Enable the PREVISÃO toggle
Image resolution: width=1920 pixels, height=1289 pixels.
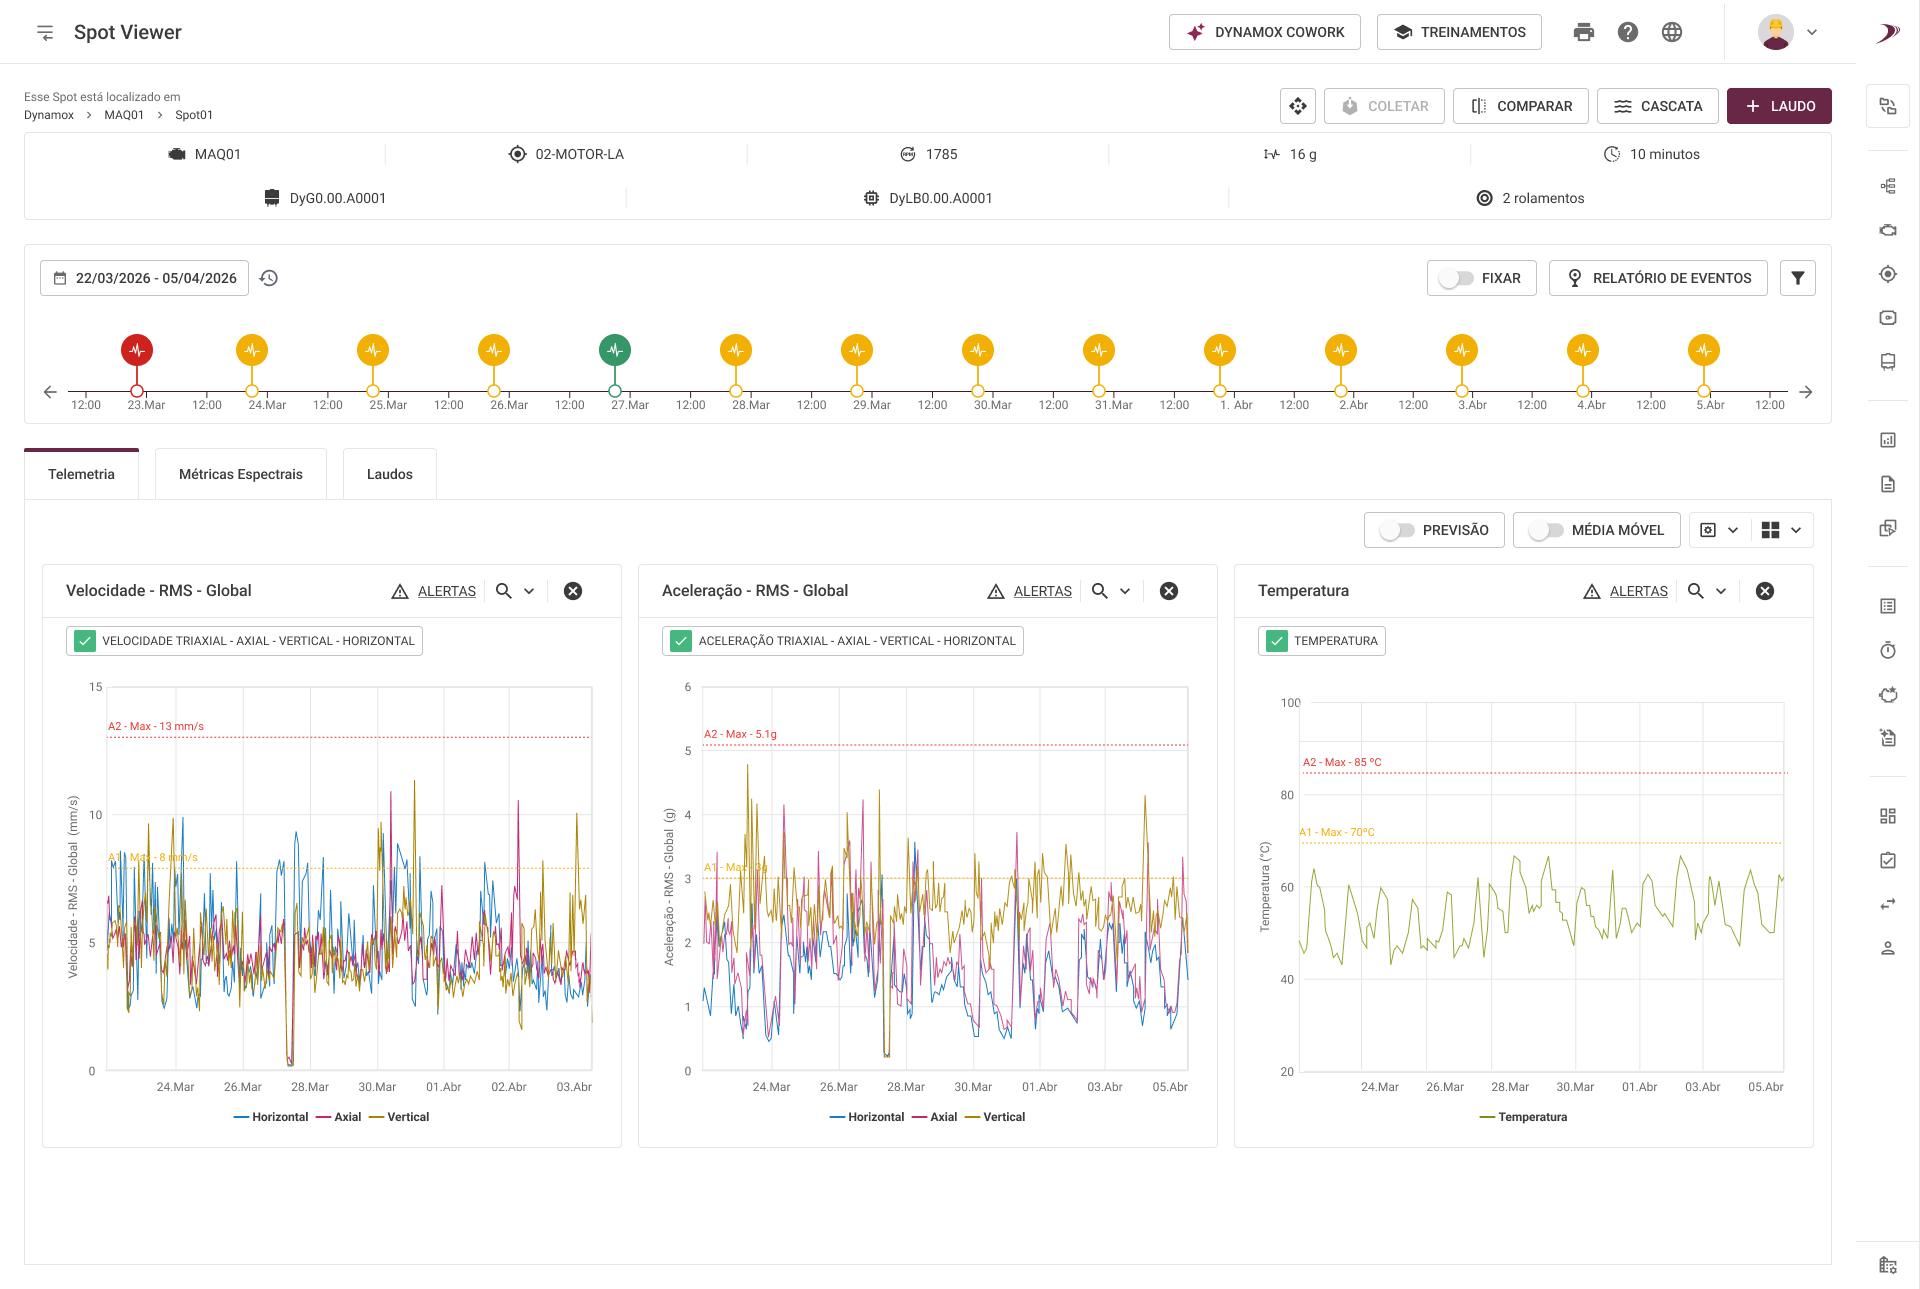point(1397,530)
